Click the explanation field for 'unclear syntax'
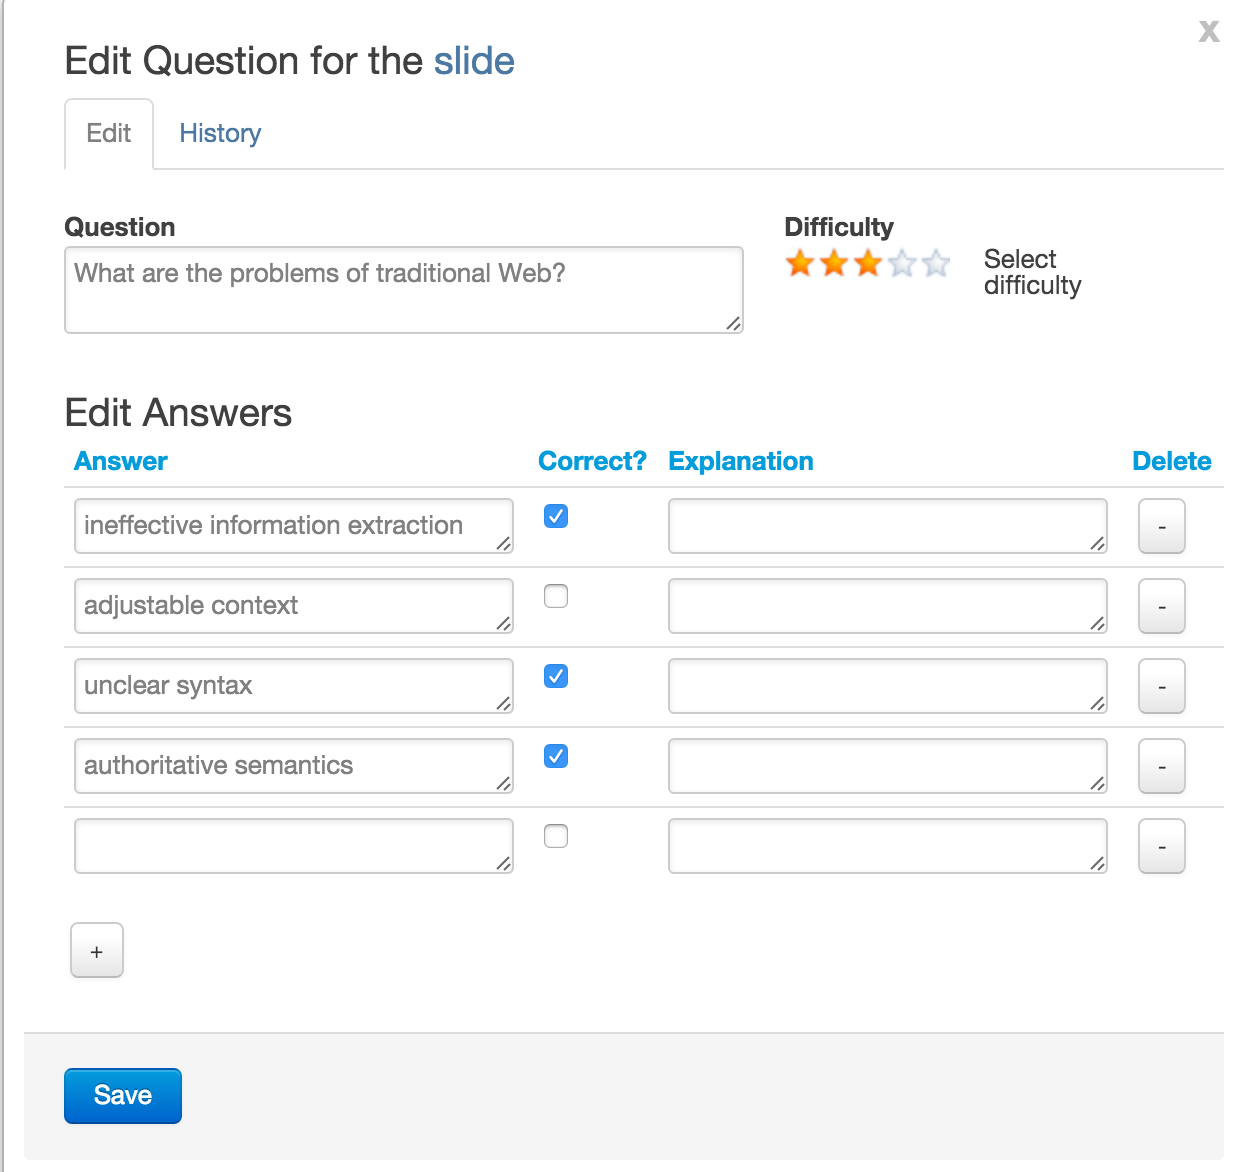The width and height of the screenshot is (1238, 1172). 888,686
